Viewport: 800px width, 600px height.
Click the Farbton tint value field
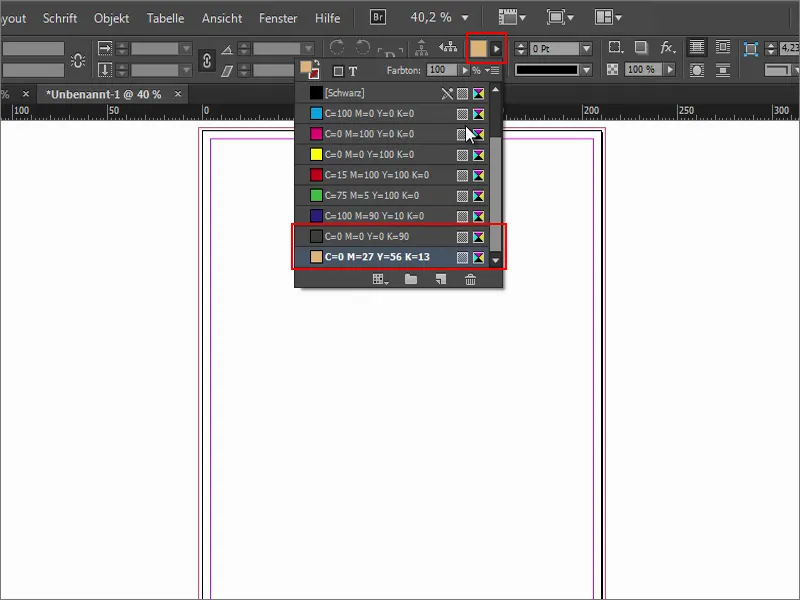pos(441,70)
